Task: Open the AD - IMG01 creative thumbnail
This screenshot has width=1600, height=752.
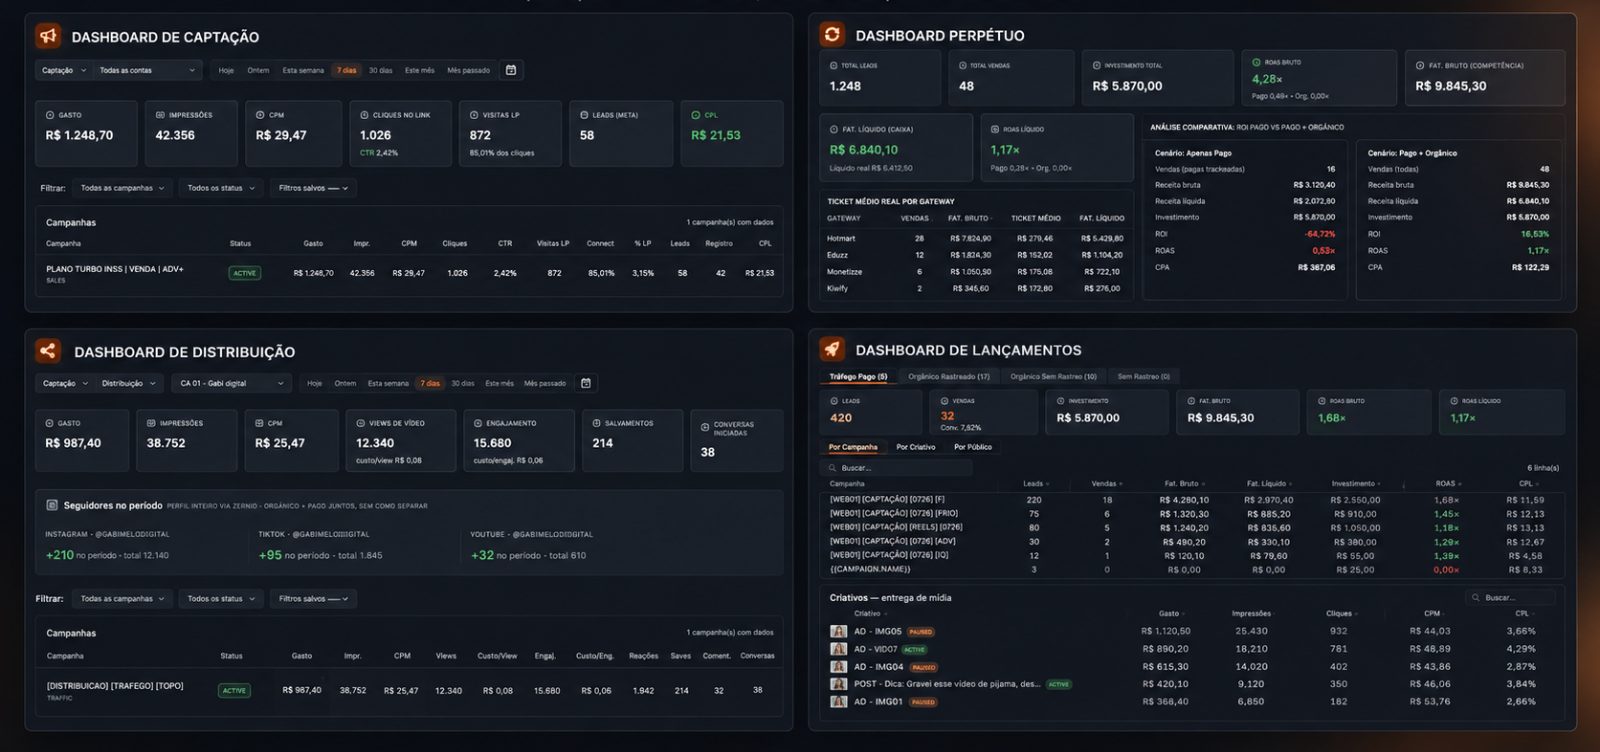Action: pos(838,701)
